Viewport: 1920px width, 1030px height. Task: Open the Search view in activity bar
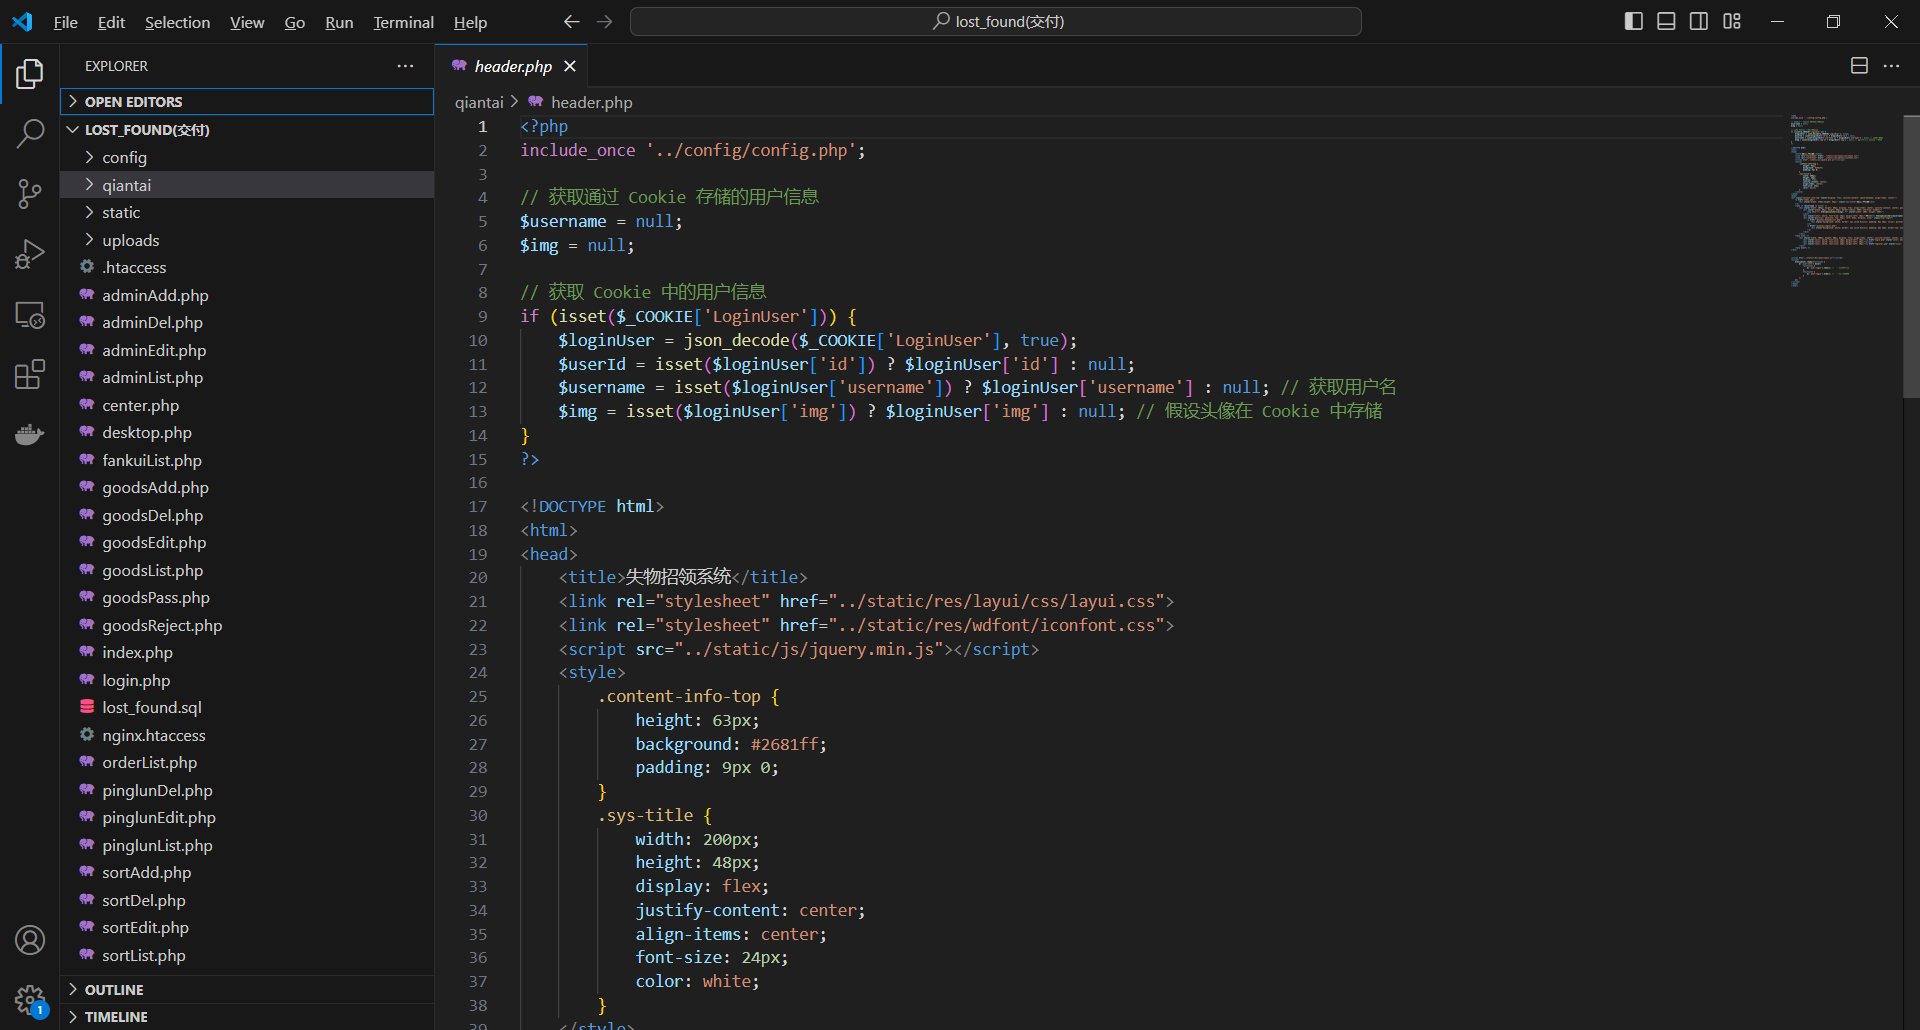[30, 133]
